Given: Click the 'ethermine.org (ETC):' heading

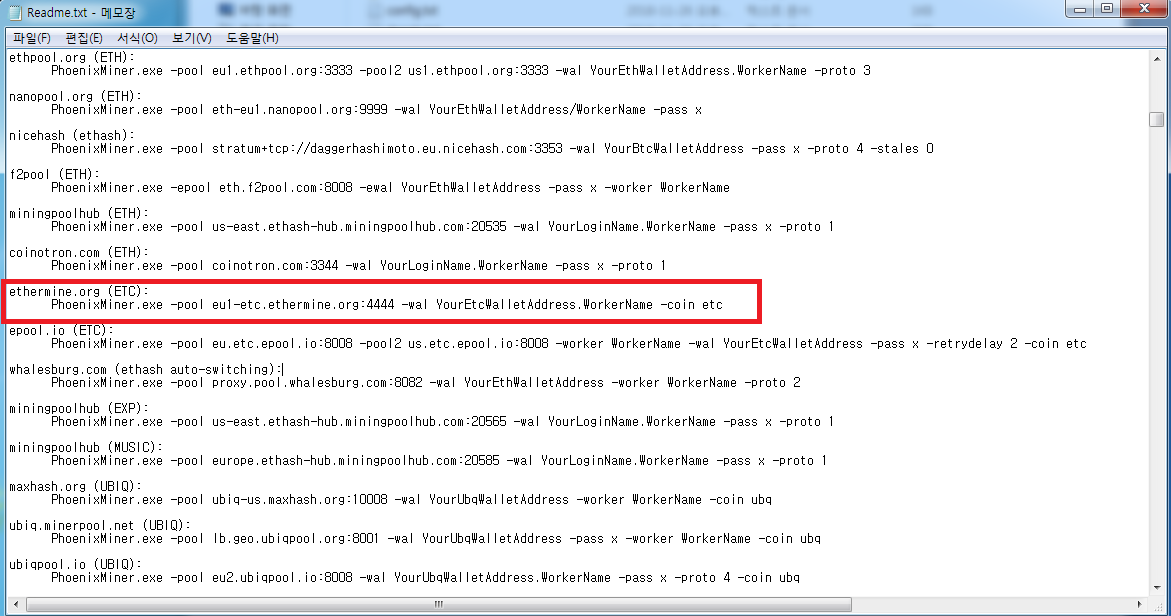Looking at the screenshot, I should tap(79, 291).
